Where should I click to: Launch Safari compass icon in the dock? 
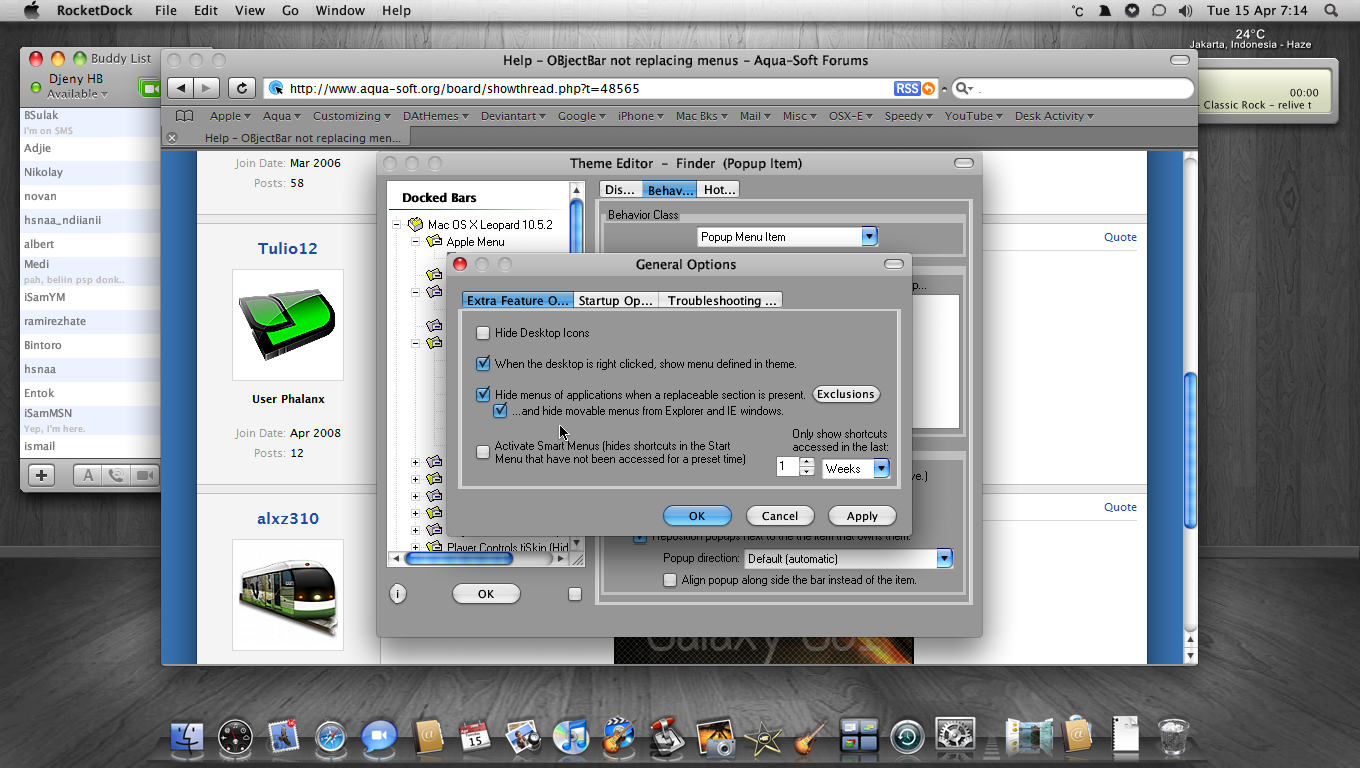pyautogui.click(x=331, y=737)
